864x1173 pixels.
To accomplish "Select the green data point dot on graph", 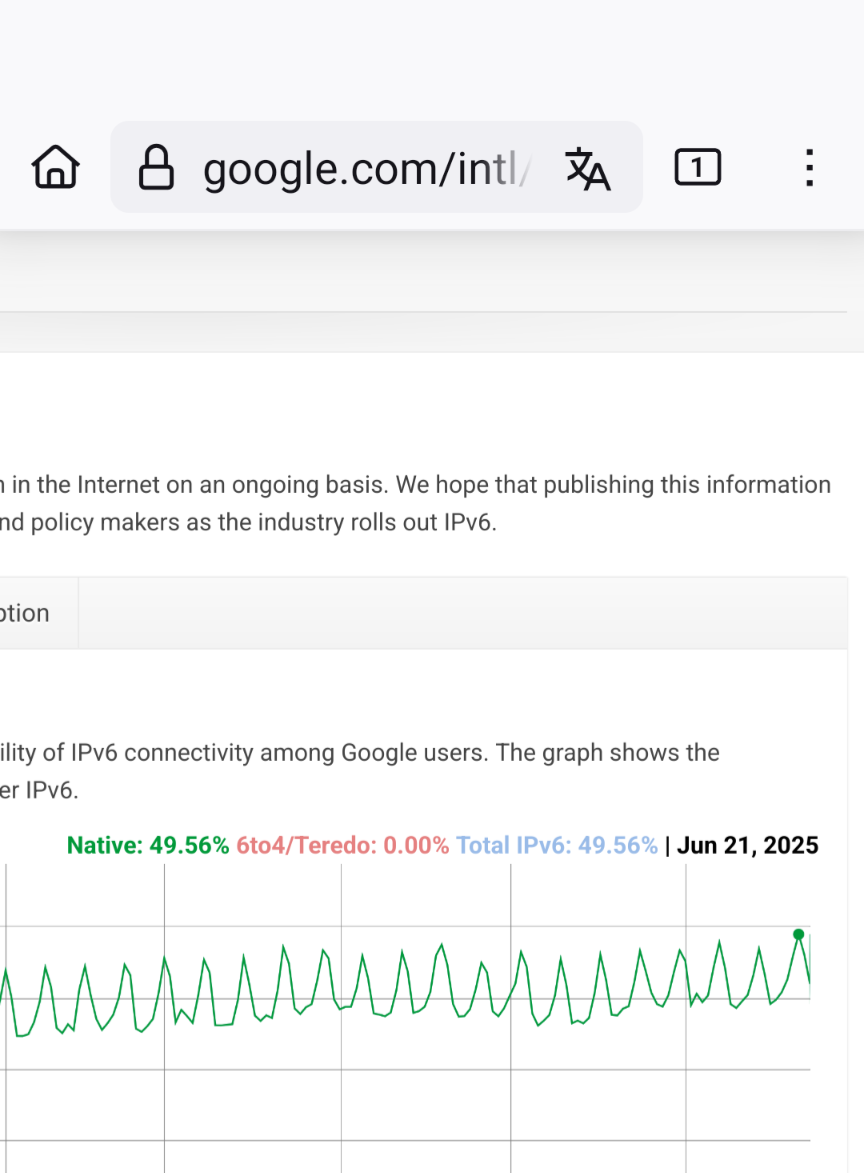I will [x=798, y=934].
